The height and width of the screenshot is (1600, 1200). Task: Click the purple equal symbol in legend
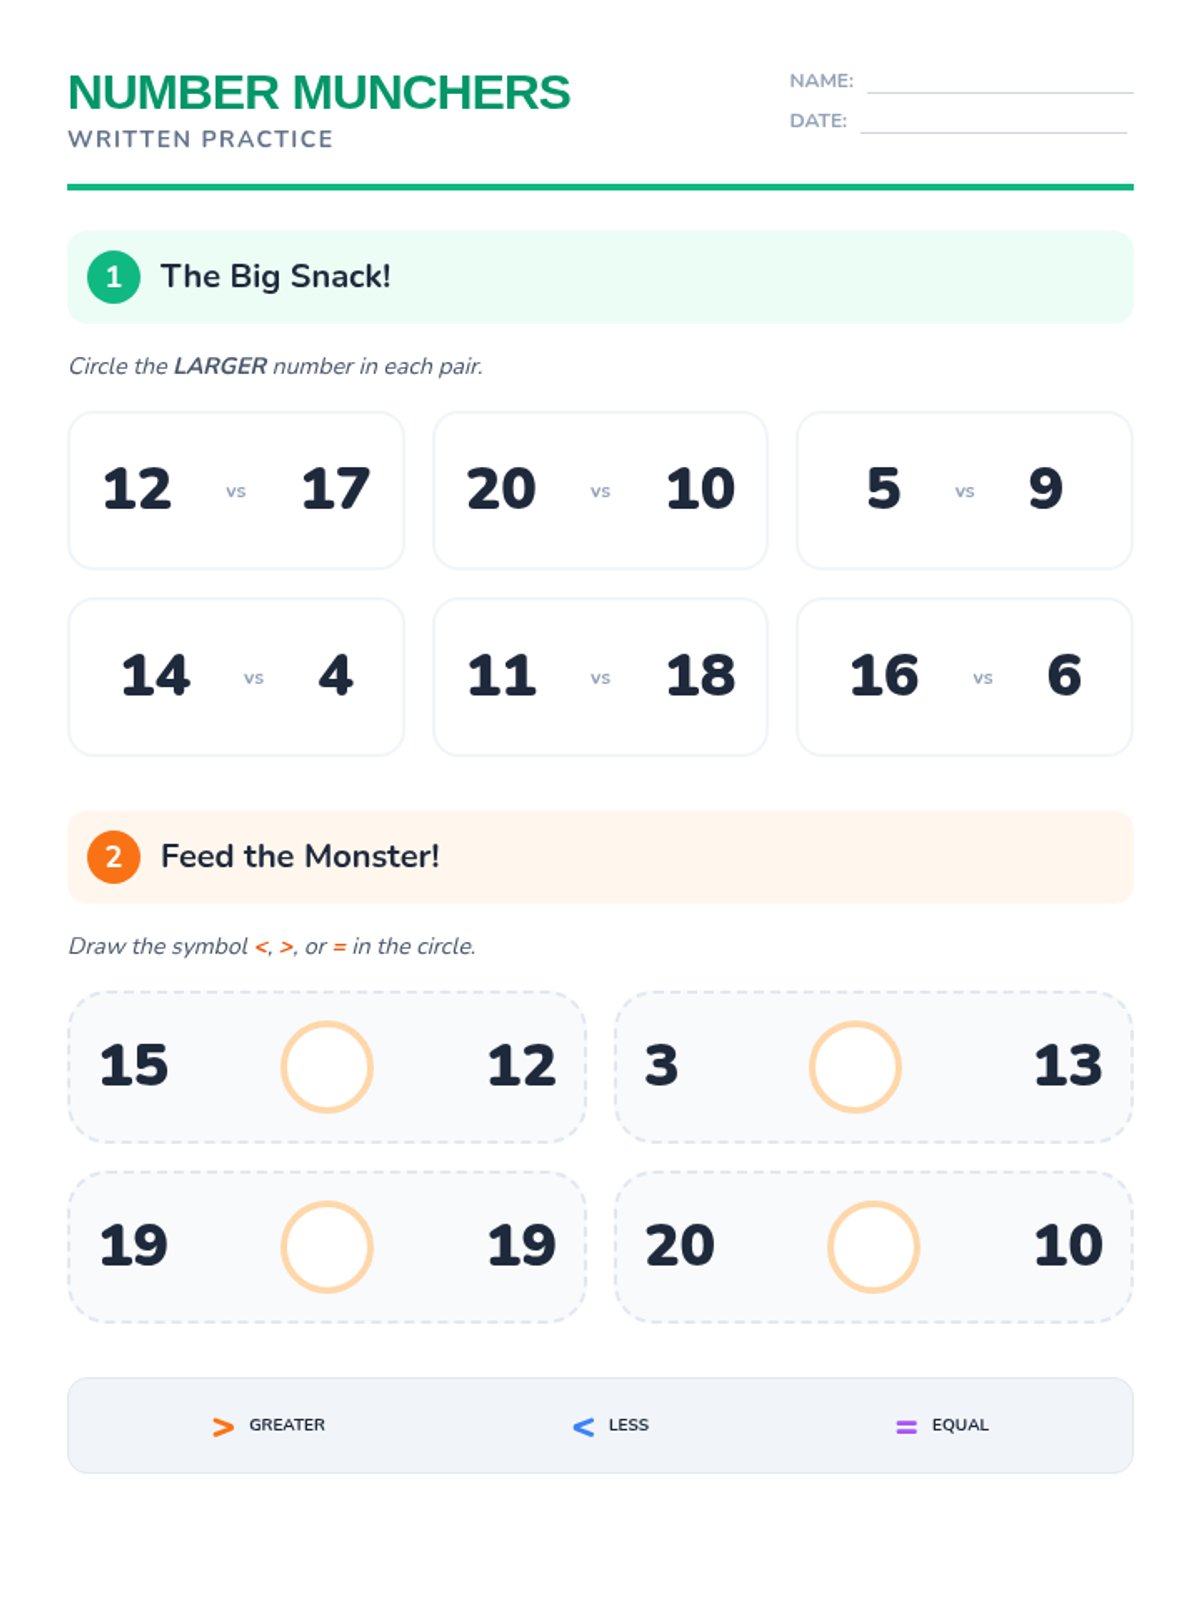tap(906, 1427)
